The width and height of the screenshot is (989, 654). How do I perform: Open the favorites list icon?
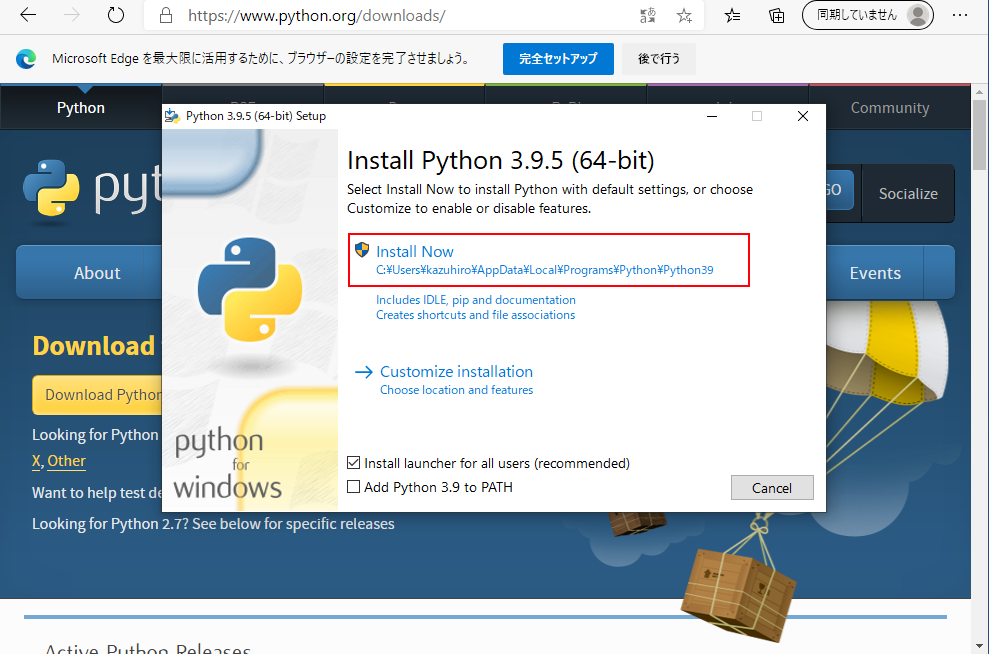733,16
